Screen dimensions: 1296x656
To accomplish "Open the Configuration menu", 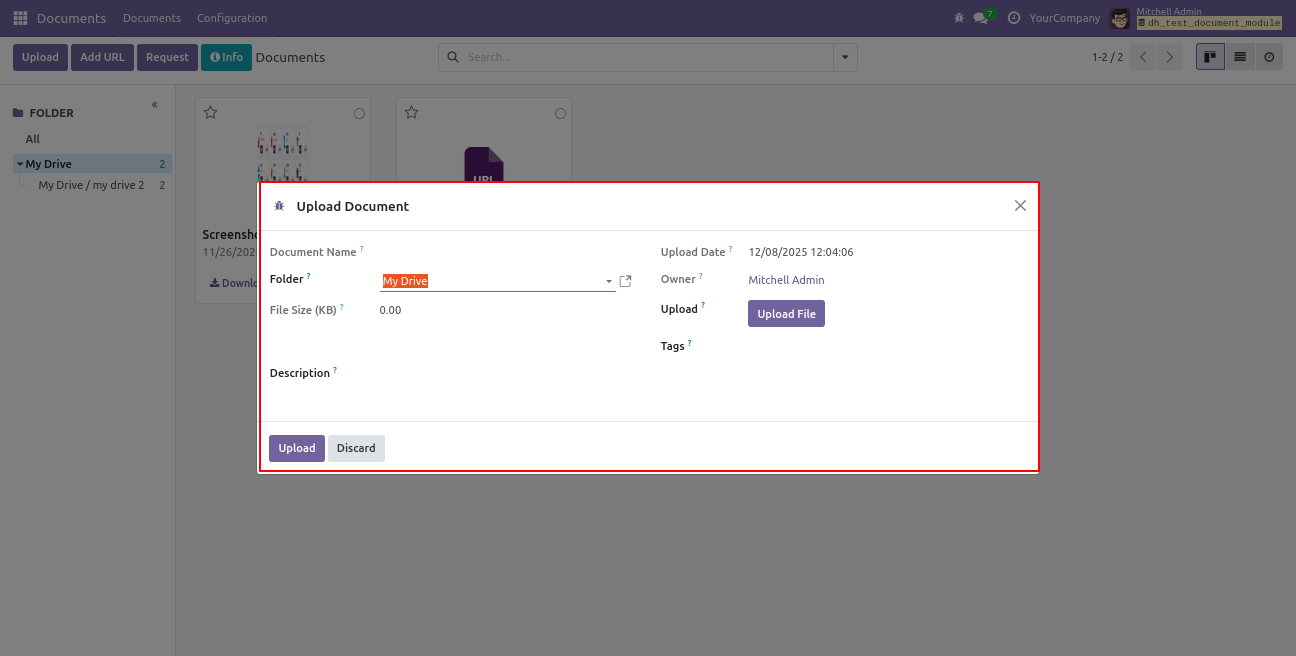I will tap(232, 18).
